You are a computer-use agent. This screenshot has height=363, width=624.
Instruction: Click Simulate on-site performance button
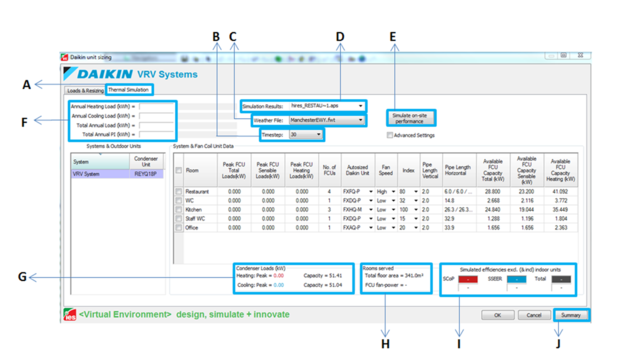click(410, 118)
